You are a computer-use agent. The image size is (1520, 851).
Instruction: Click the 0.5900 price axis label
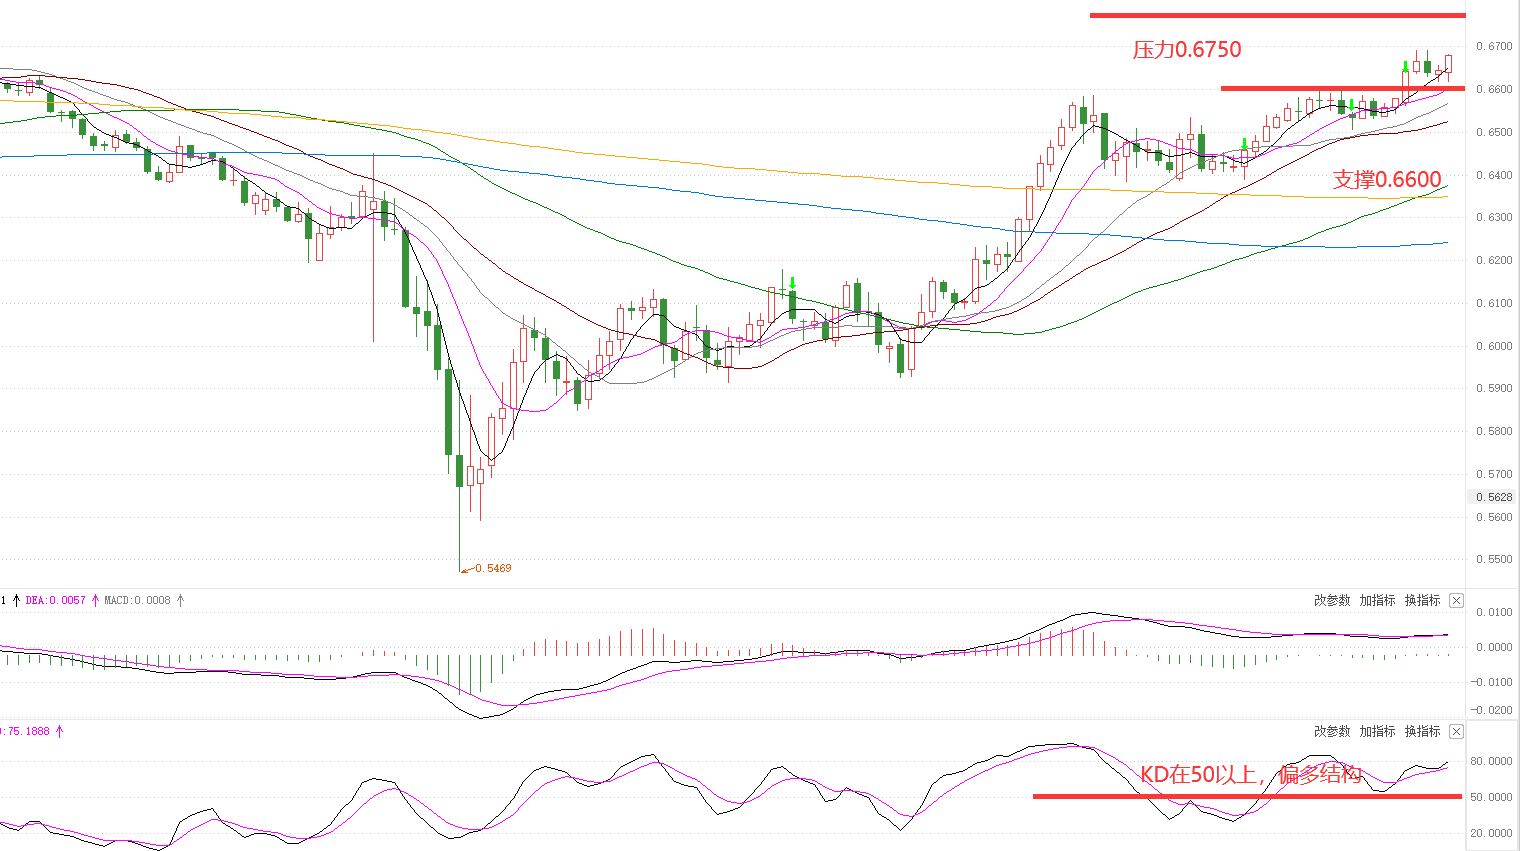tap(1494, 388)
